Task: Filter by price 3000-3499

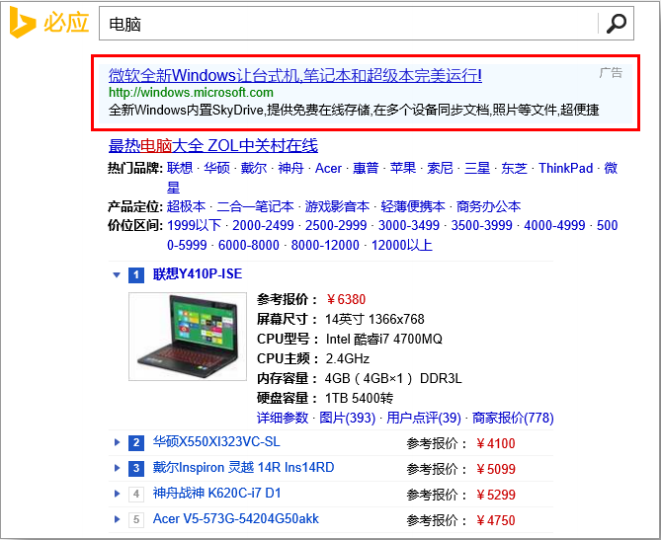Action: point(409,225)
